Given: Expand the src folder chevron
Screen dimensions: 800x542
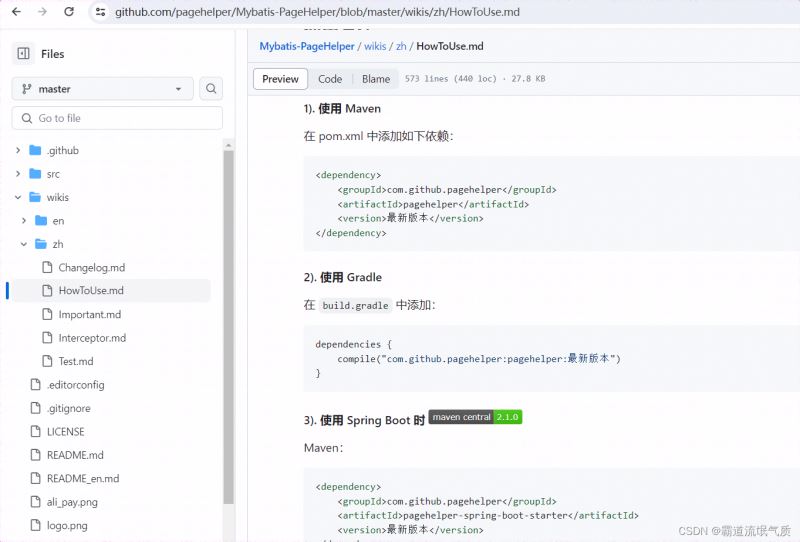Looking at the screenshot, I should coord(18,174).
